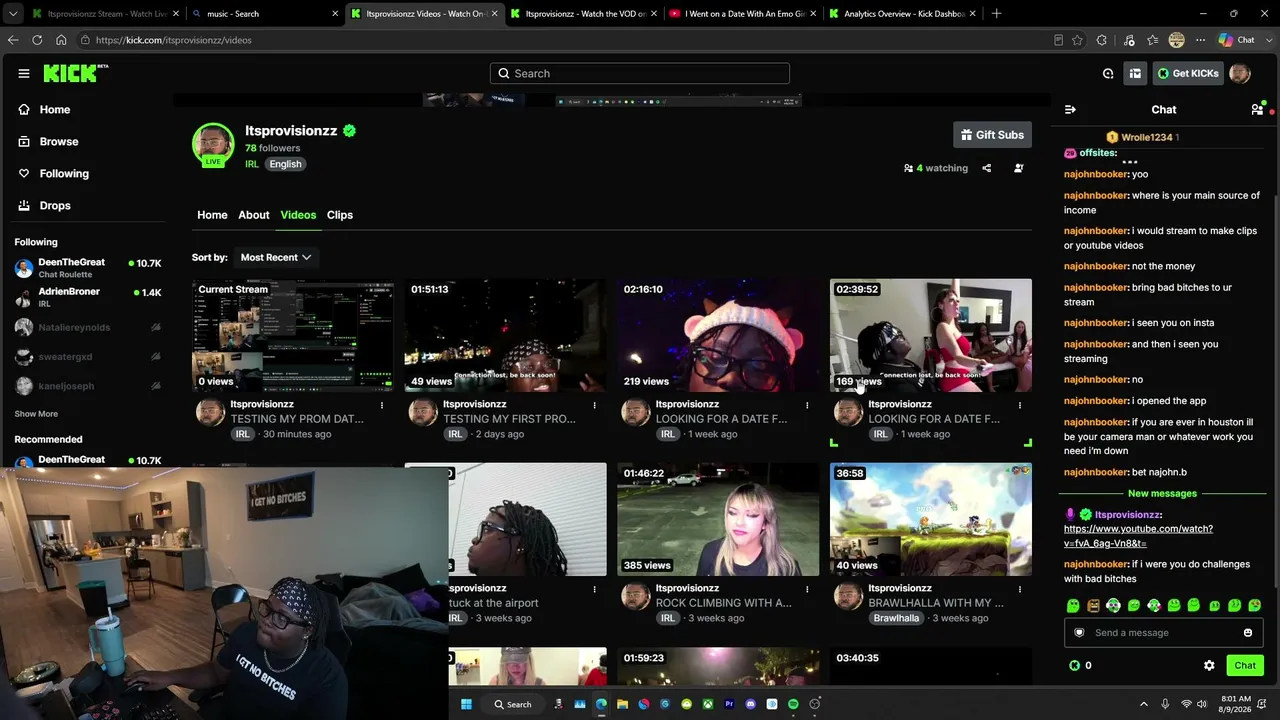This screenshot has height=720, width=1280.
Task: Click the browser address bar URL
Action: tap(174, 40)
